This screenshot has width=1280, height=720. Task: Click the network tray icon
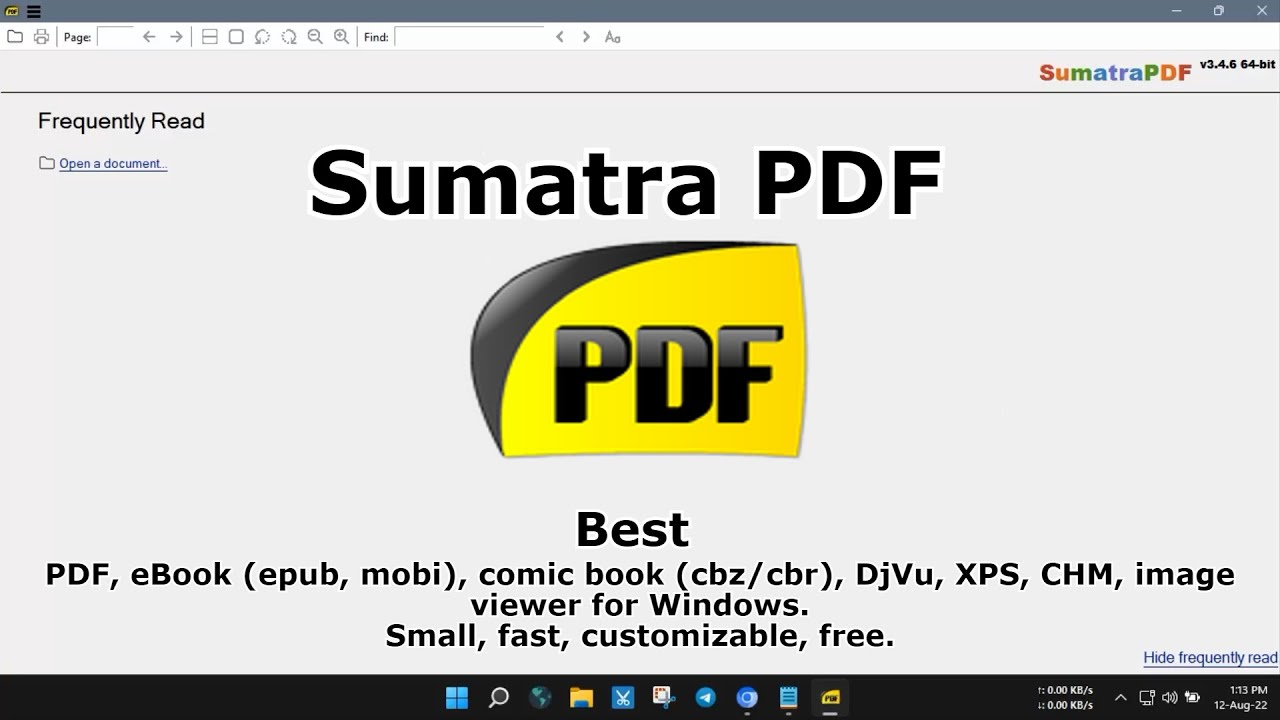(x=1147, y=697)
